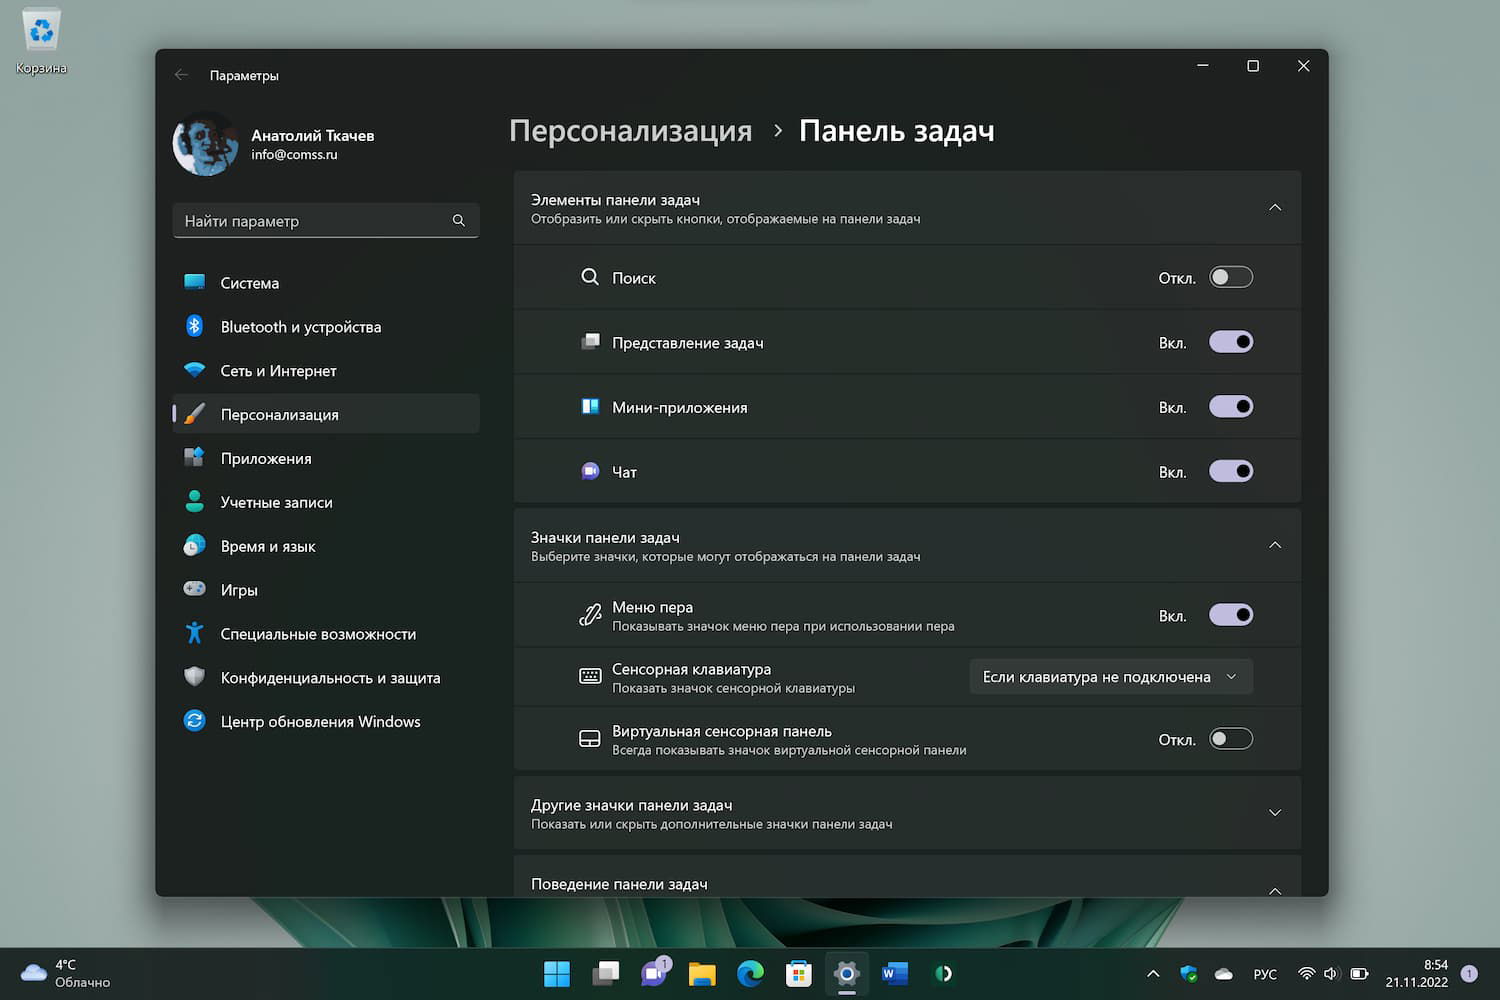The image size is (1500, 1000).
Task: Click the Windows Start button
Action: [557, 973]
